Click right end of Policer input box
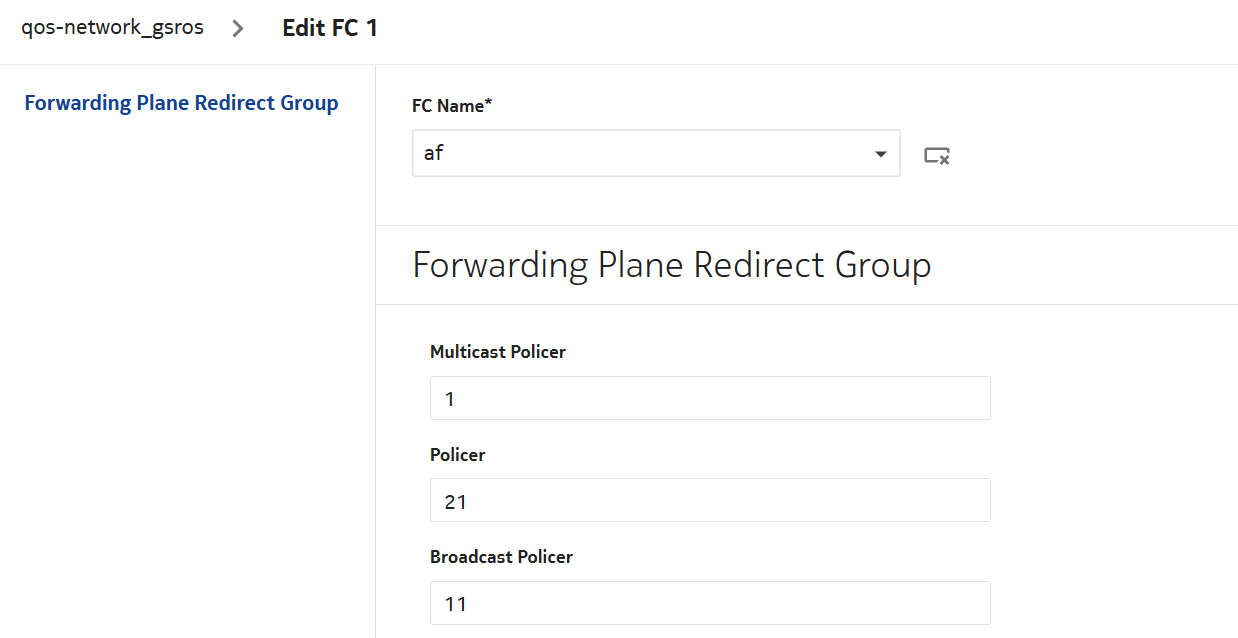 (x=975, y=500)
